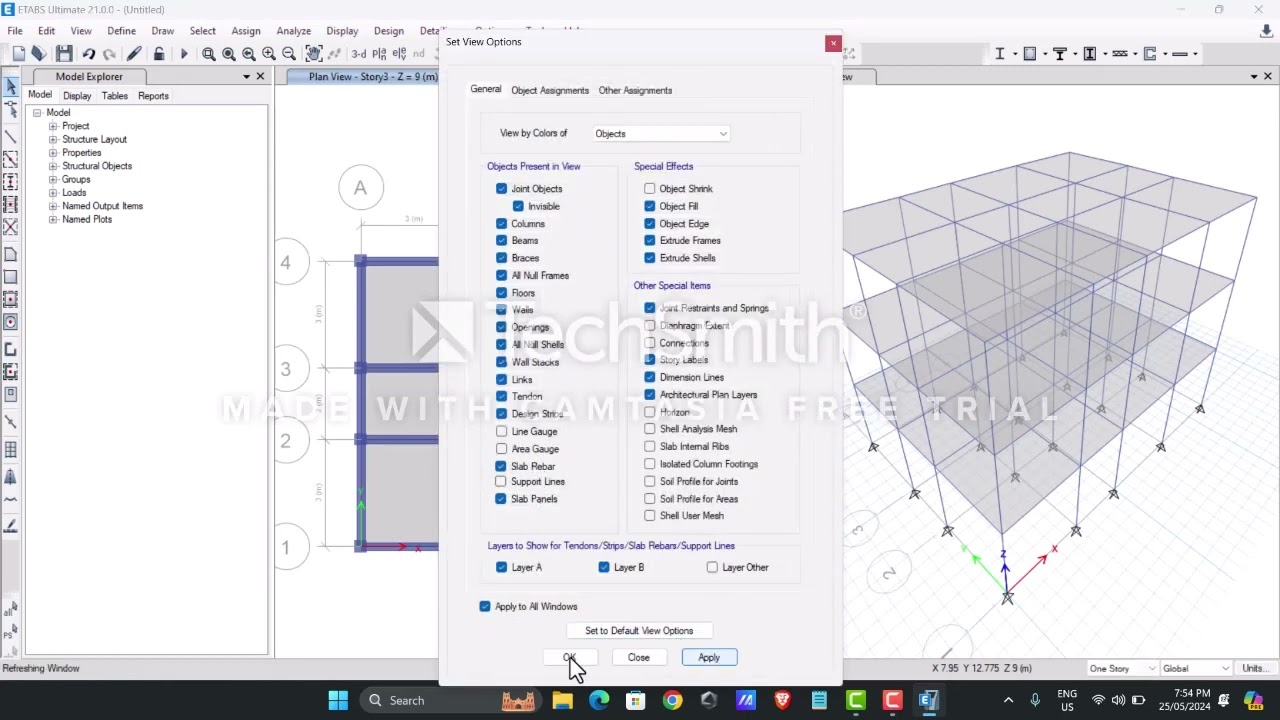Open the One Story dropdown in status bar
This screenshot has height=720, width=1280.
(x=1122, y=668)
